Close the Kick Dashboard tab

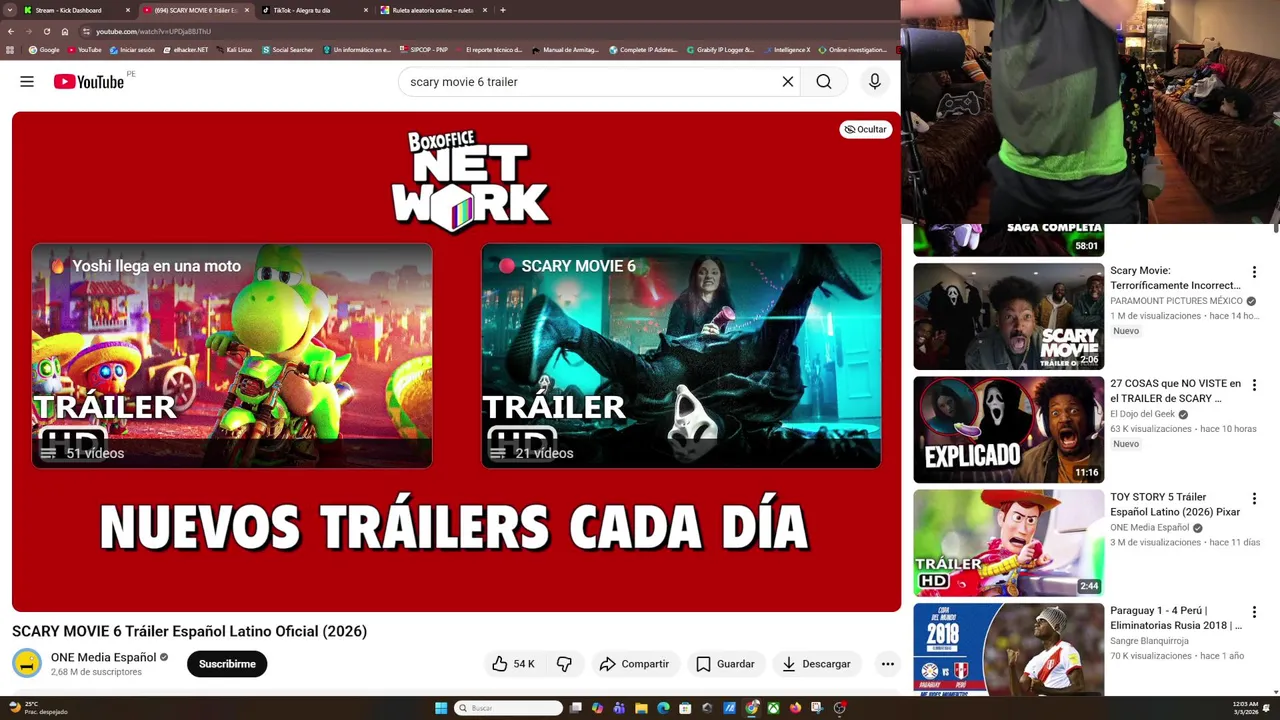point(128,10)
